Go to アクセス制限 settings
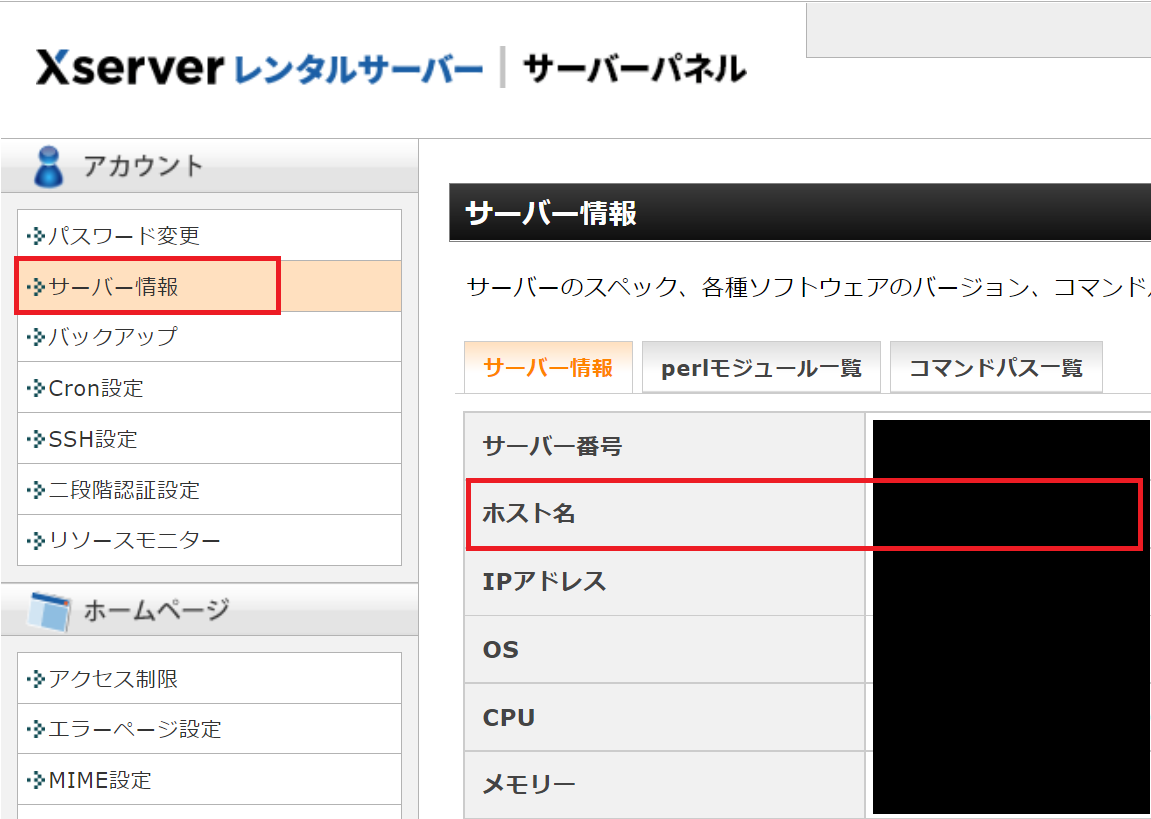Image resolution: width=1151 pixels, height=819 pixels. coord(209,679)
